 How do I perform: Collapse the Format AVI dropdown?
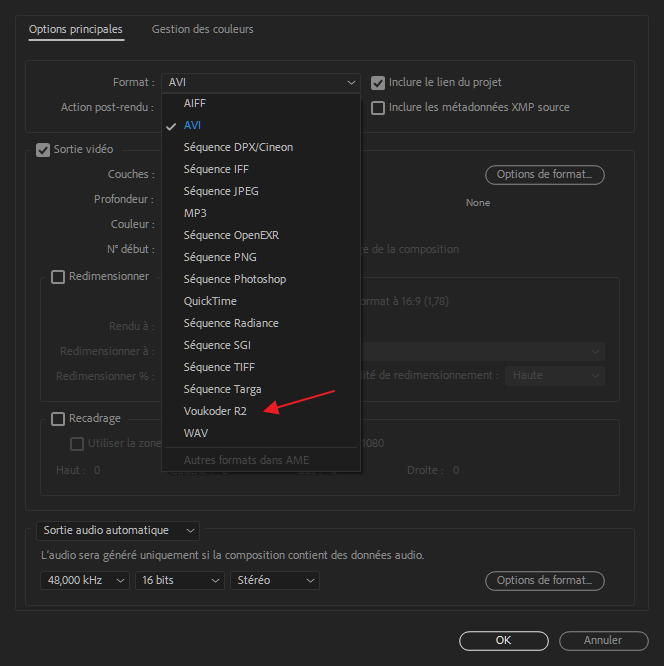click(261, 82)
